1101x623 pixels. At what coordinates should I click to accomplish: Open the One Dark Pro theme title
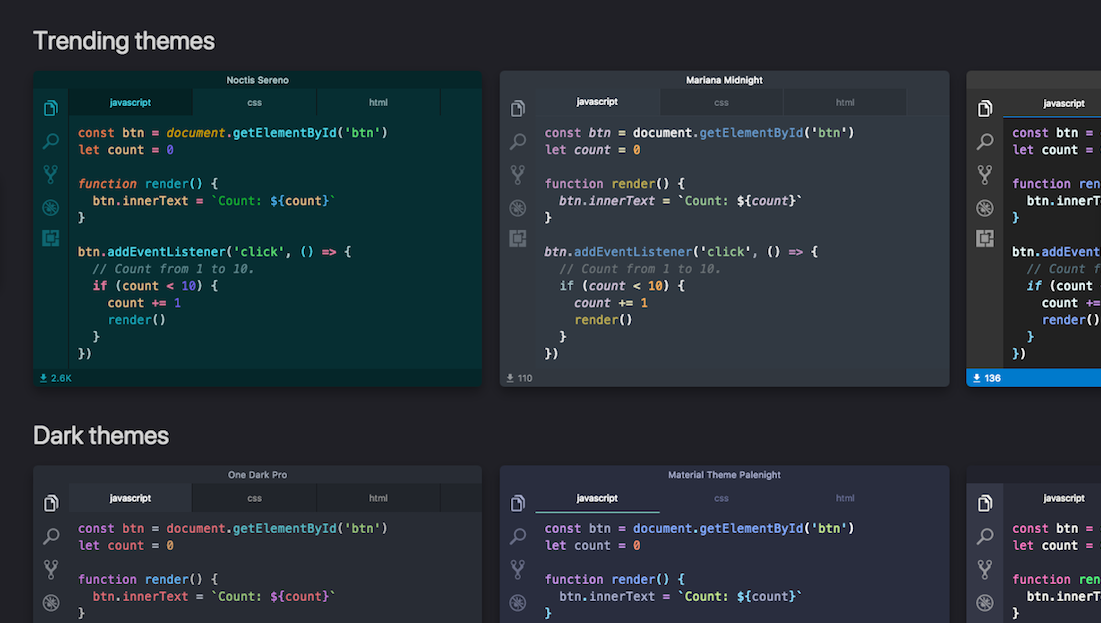257,475
